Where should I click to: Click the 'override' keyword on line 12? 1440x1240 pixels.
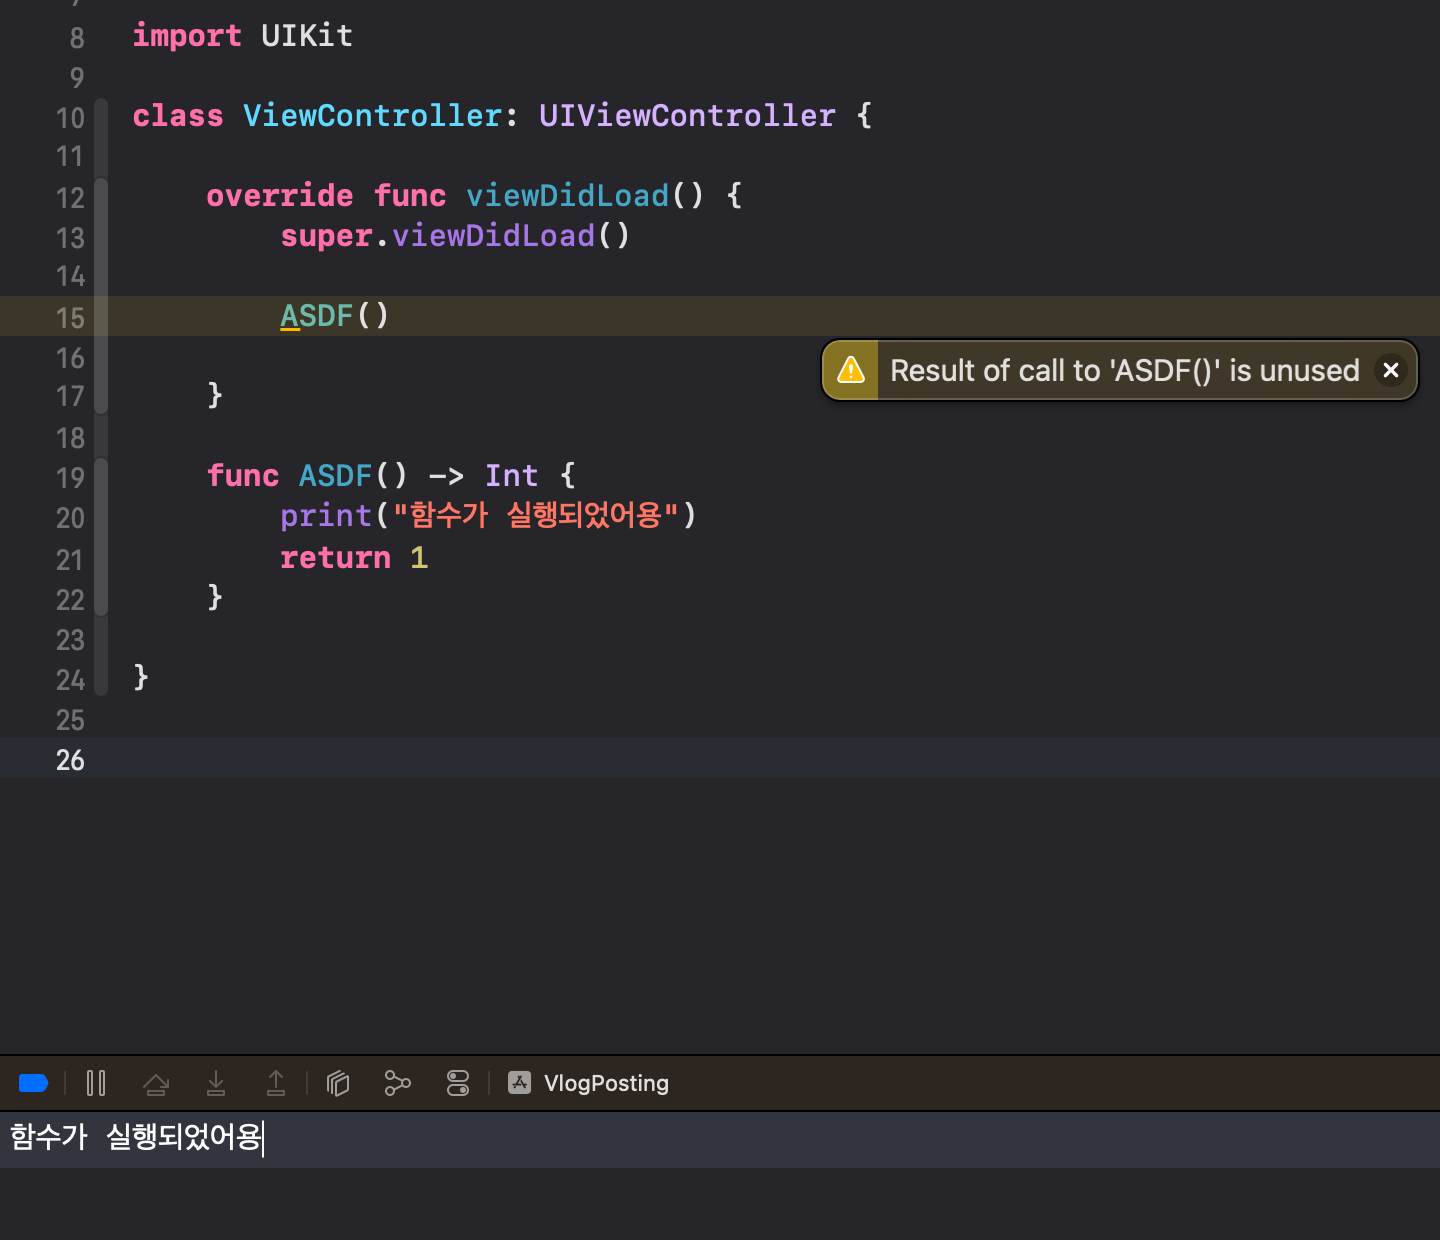(x=280, y=196)
